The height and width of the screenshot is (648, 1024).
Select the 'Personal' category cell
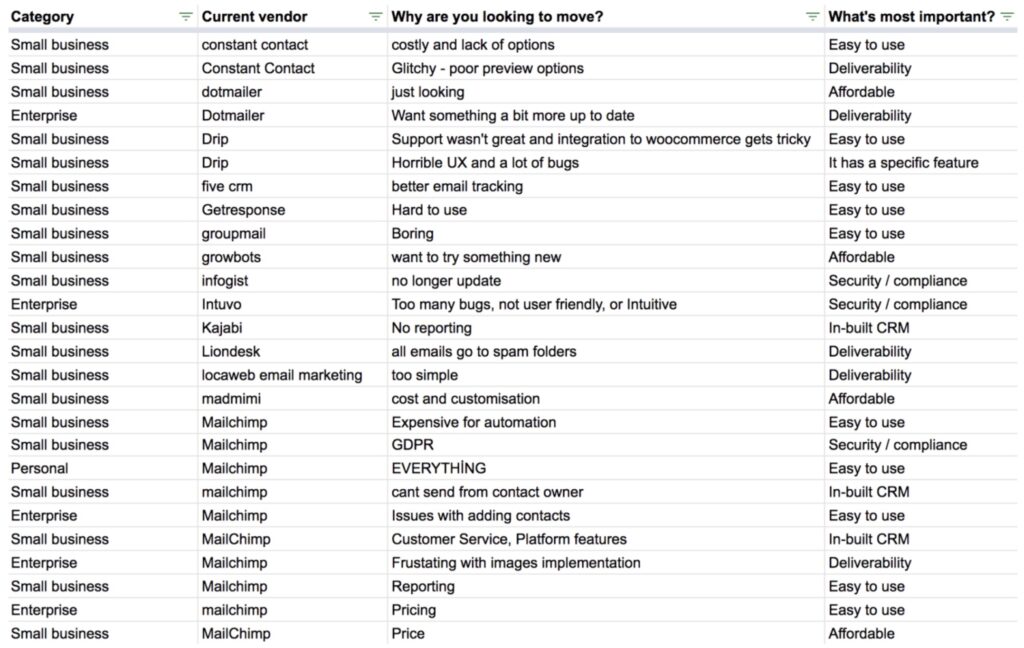[x=39, y=468]
